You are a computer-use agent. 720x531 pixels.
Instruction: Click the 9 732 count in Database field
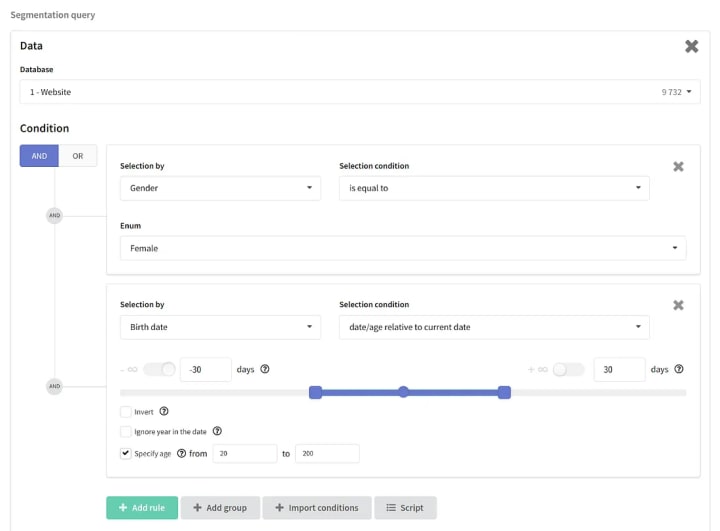click(671, 92)
